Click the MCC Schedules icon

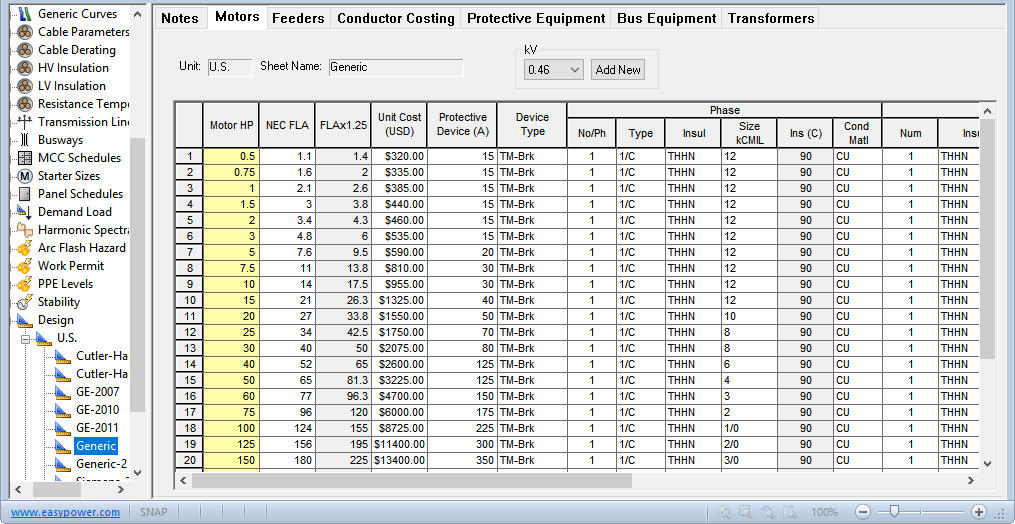(26, 158)
